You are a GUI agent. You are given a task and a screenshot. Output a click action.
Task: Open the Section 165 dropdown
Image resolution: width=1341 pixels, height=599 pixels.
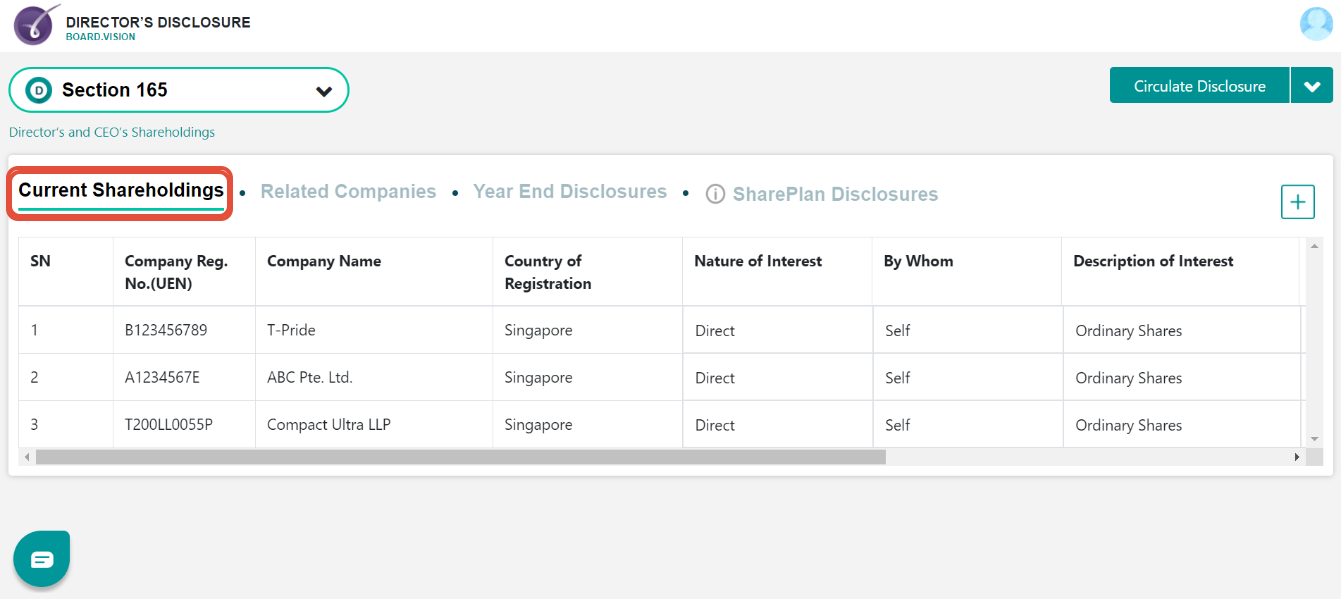(178, 89)
